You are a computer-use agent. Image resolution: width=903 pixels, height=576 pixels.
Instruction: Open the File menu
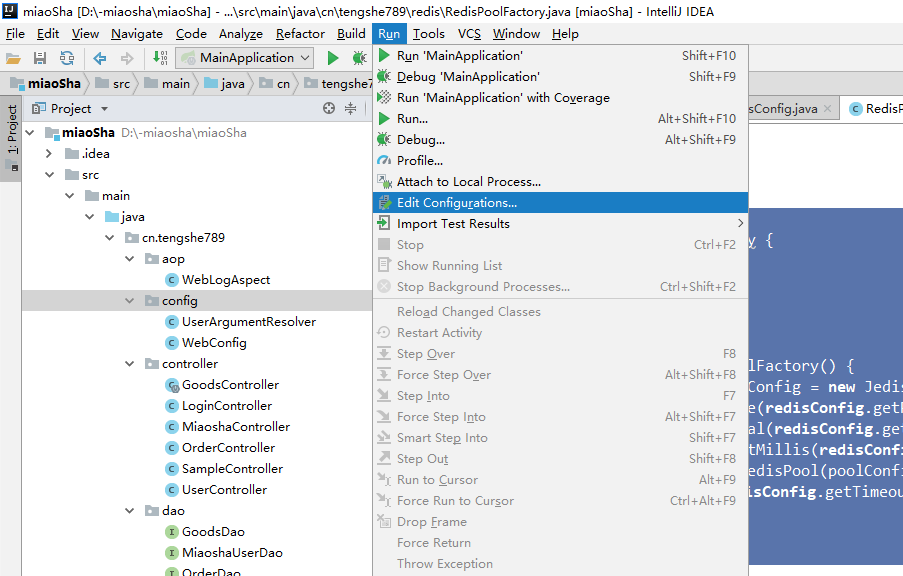click(x=15, y=34)
